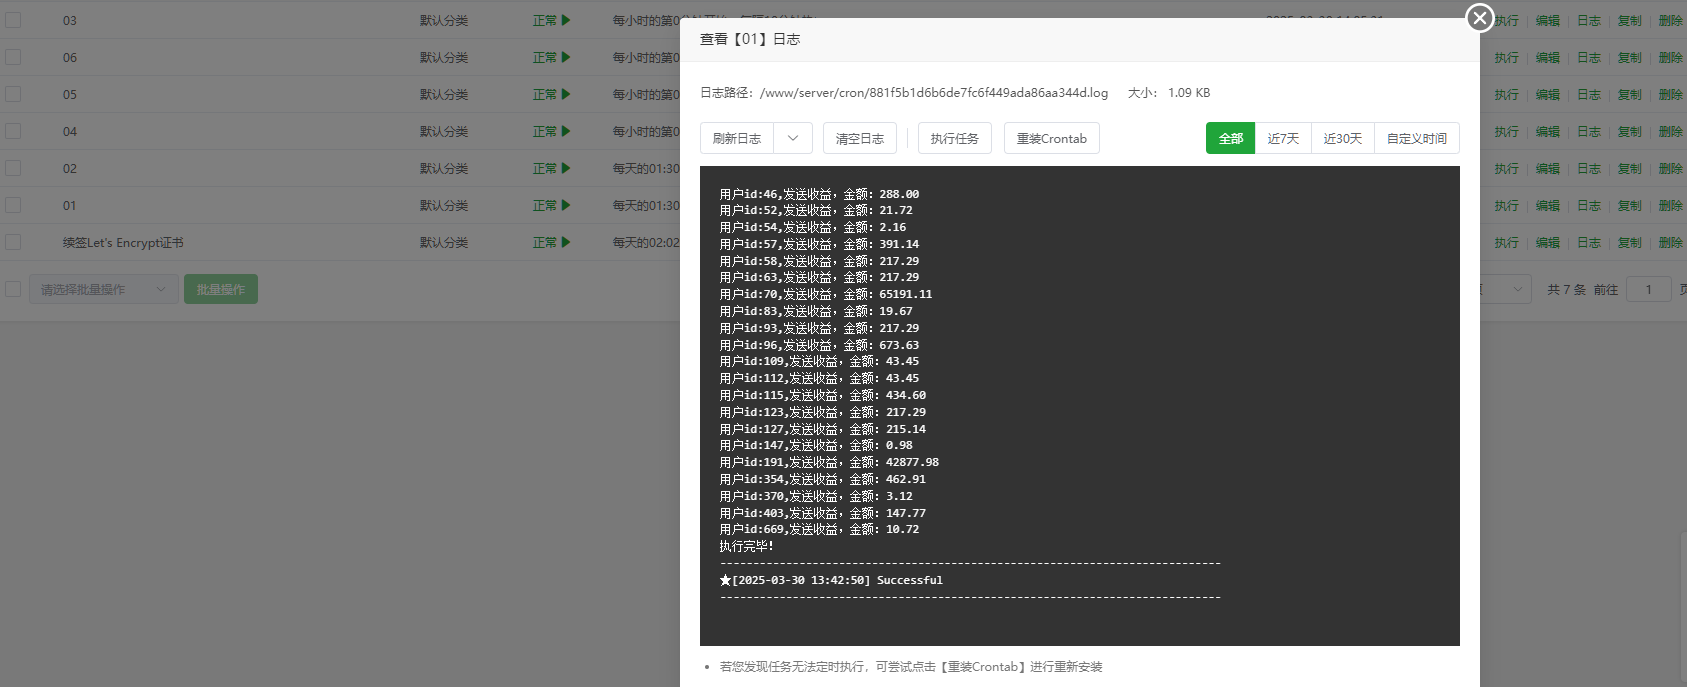Tick the checkbox for task 01
Viewport: 1687px width, 687px height.
click(13, 205)
